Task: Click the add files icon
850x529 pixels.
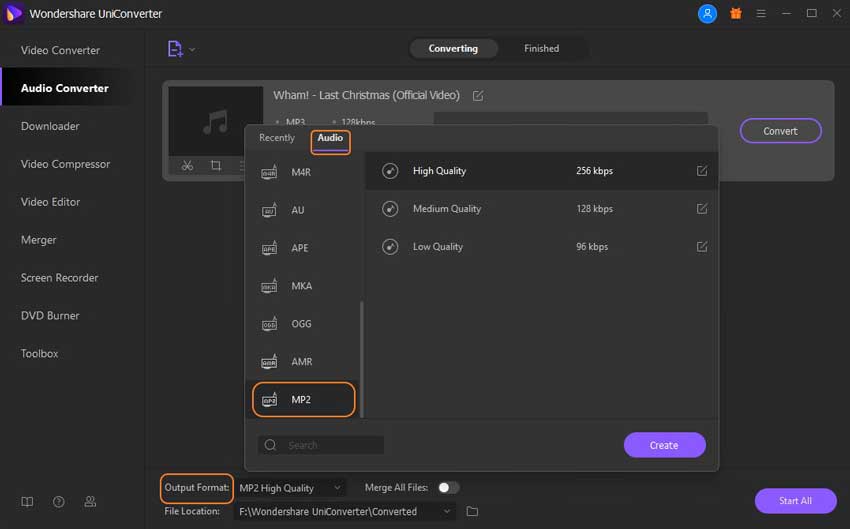Action: tap(175, 49)
